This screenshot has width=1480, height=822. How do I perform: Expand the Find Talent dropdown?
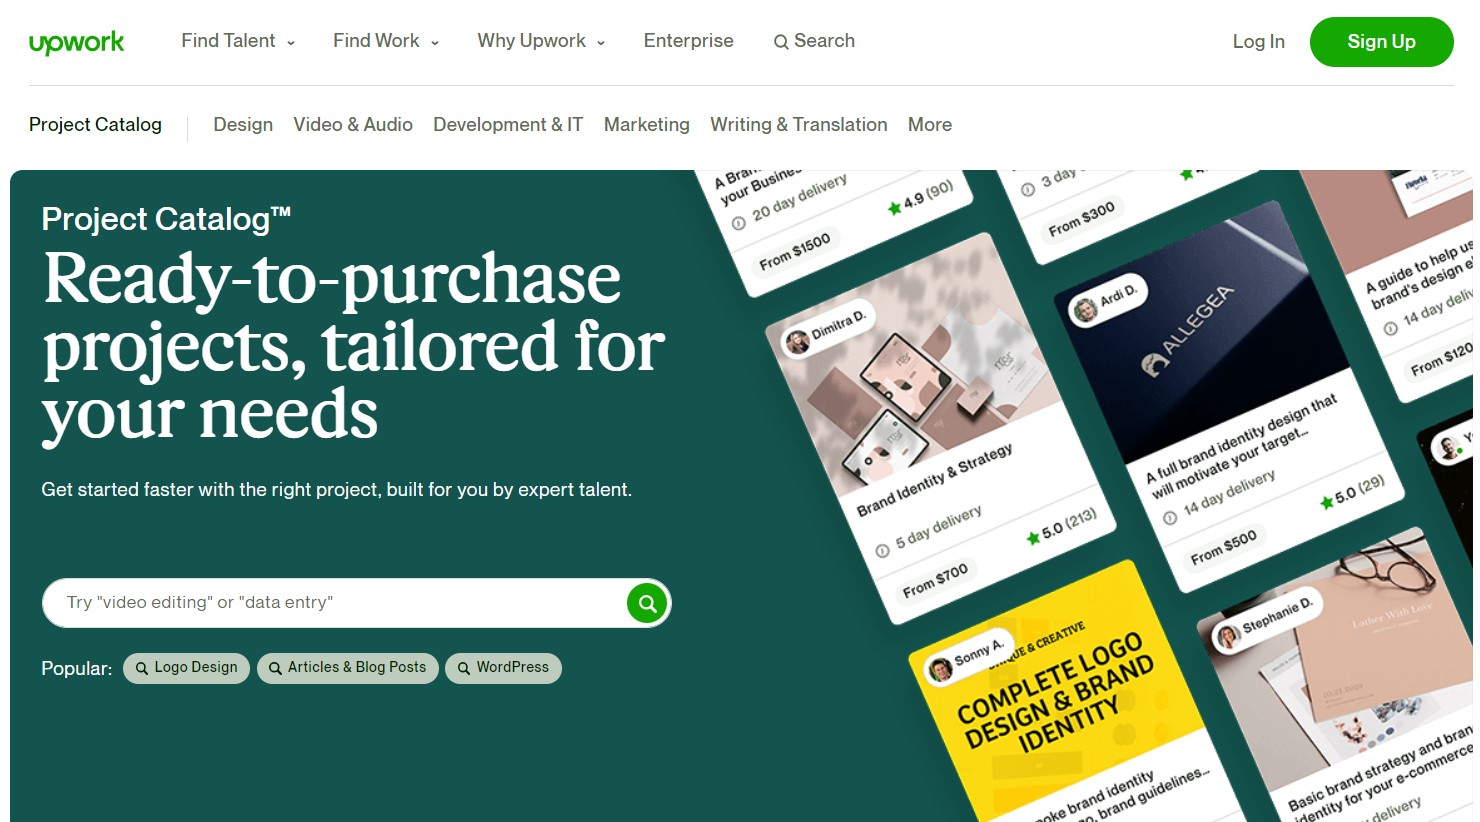point(238,41)
